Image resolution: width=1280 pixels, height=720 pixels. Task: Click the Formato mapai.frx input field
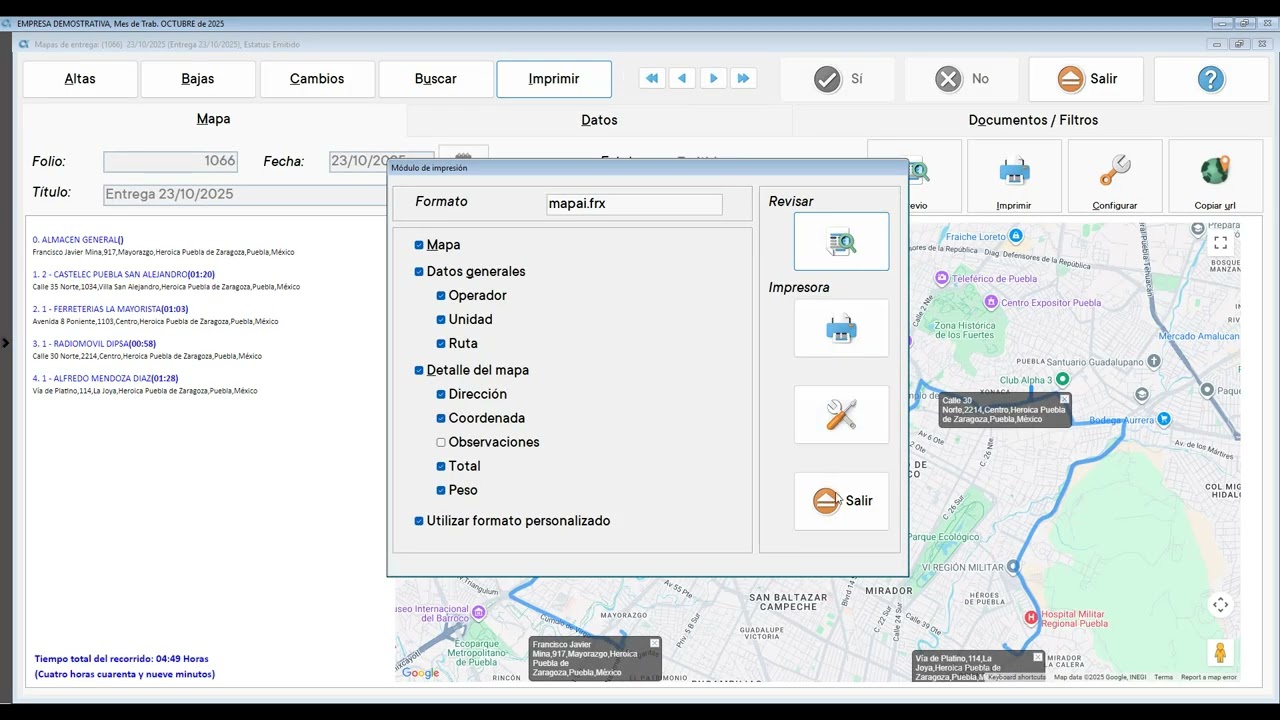634,203
